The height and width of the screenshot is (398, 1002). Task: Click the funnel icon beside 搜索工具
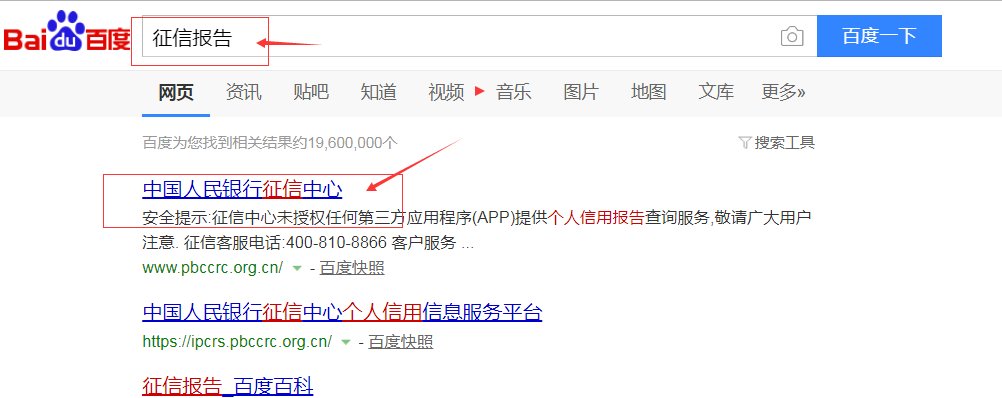coord(744,142)
